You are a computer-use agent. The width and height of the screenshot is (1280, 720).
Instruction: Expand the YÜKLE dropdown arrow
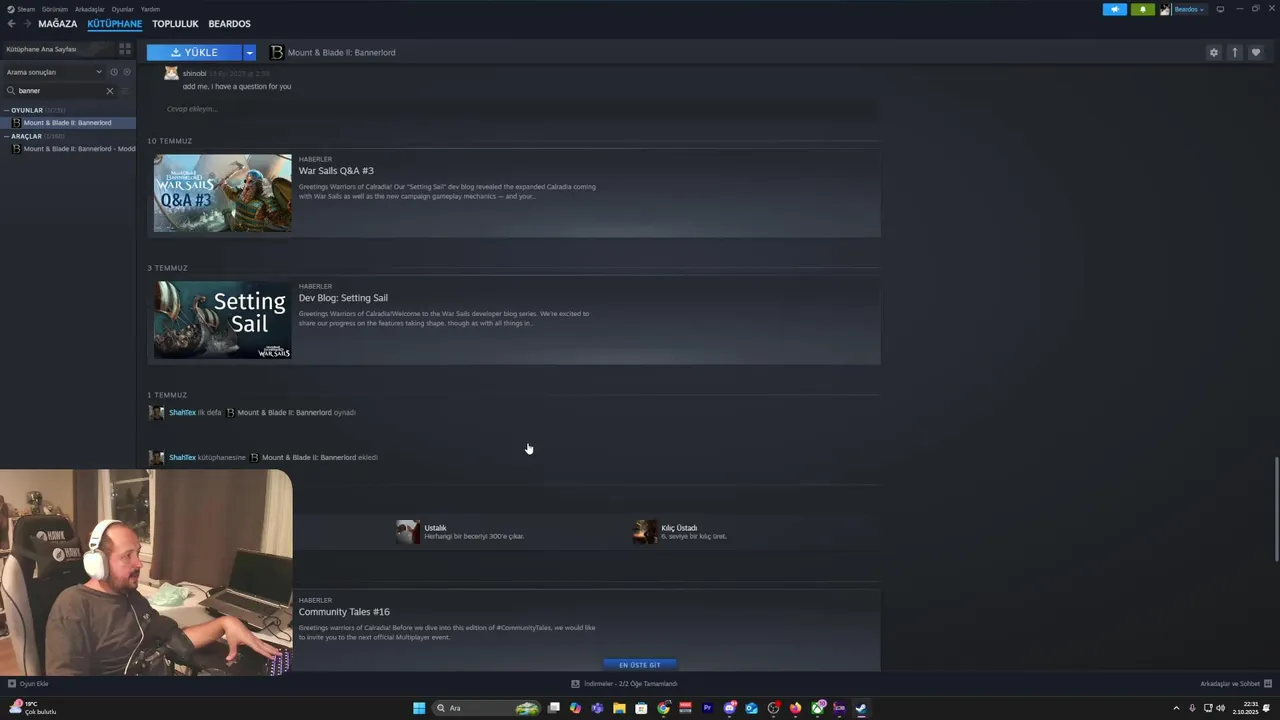pos(250,52)
